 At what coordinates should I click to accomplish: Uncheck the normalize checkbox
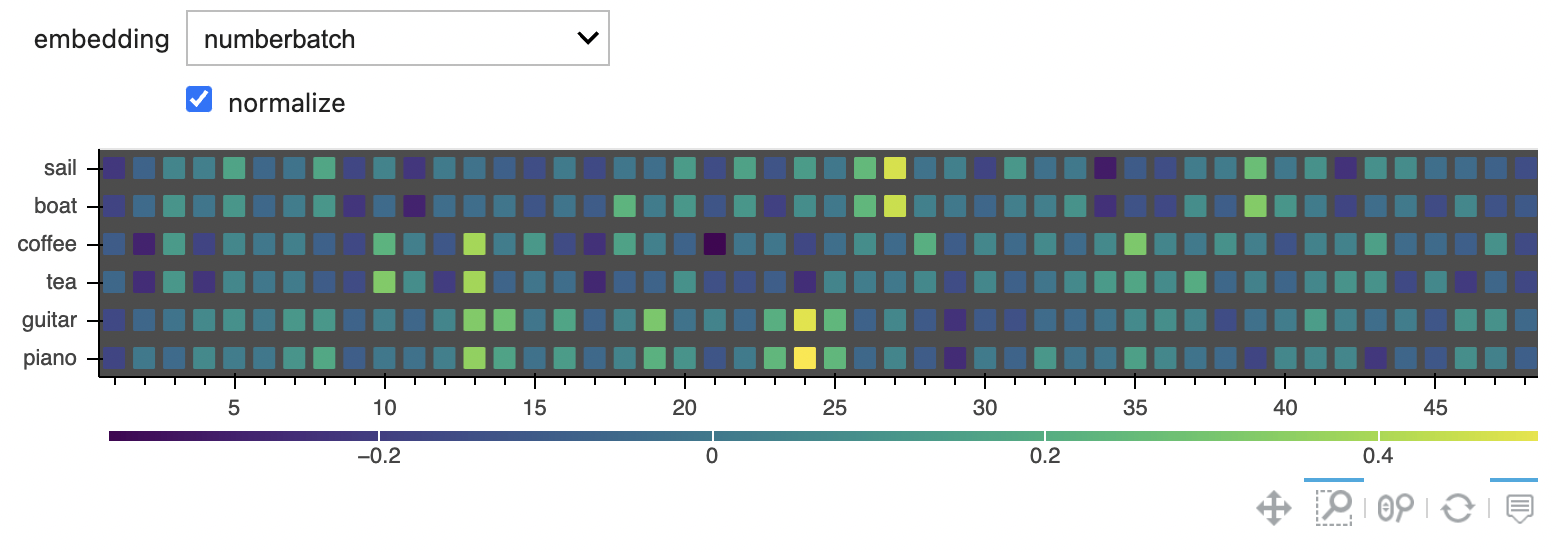199,99
